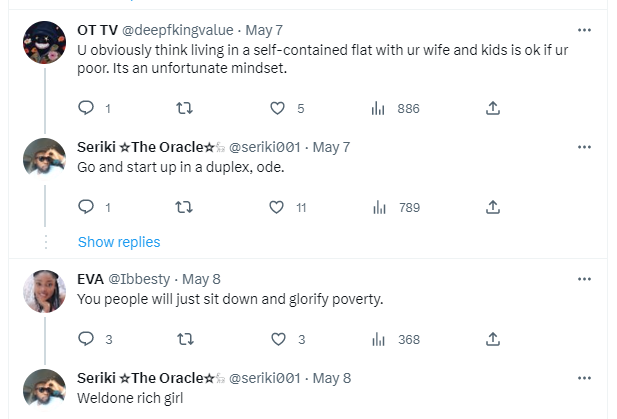Open EVA's profile avatar
Screen dimensions: 617x419
point(44,291)
